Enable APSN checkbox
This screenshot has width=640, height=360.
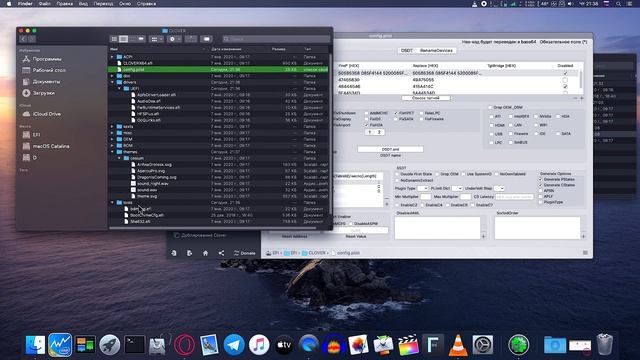pyautogui.click(x=540, y=191)
